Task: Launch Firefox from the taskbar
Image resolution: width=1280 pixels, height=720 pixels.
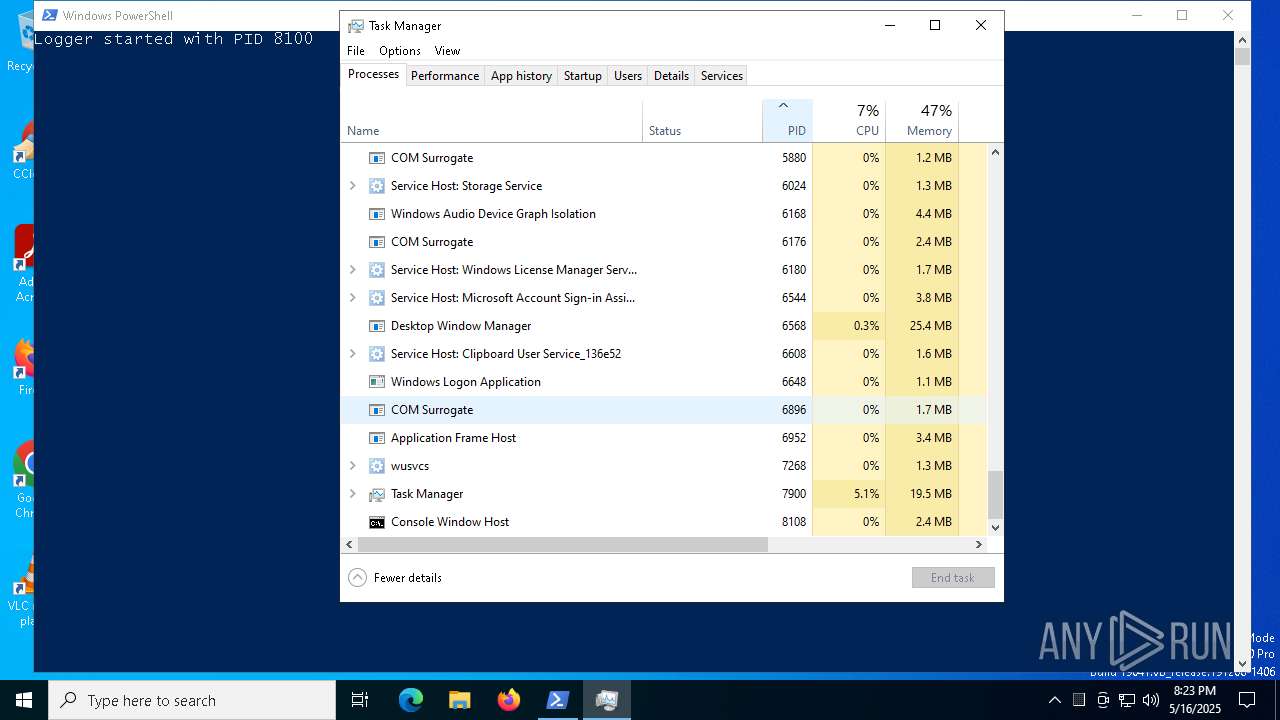Action: (x=508, y=700)
